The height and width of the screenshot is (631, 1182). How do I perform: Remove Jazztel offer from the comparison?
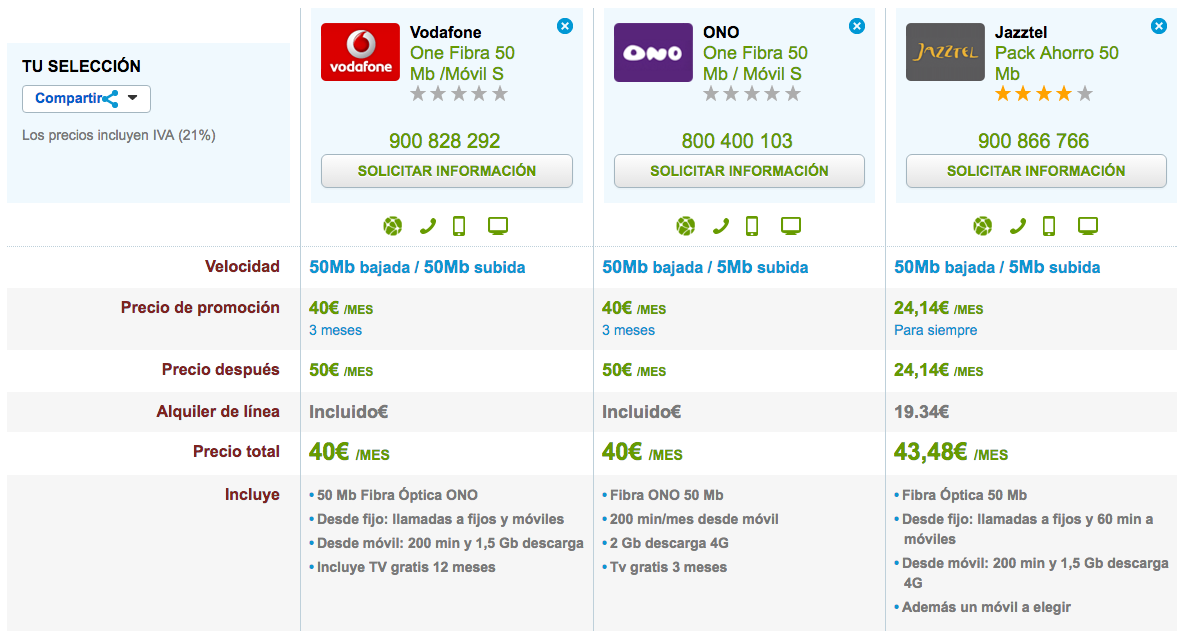point(1159,26)
